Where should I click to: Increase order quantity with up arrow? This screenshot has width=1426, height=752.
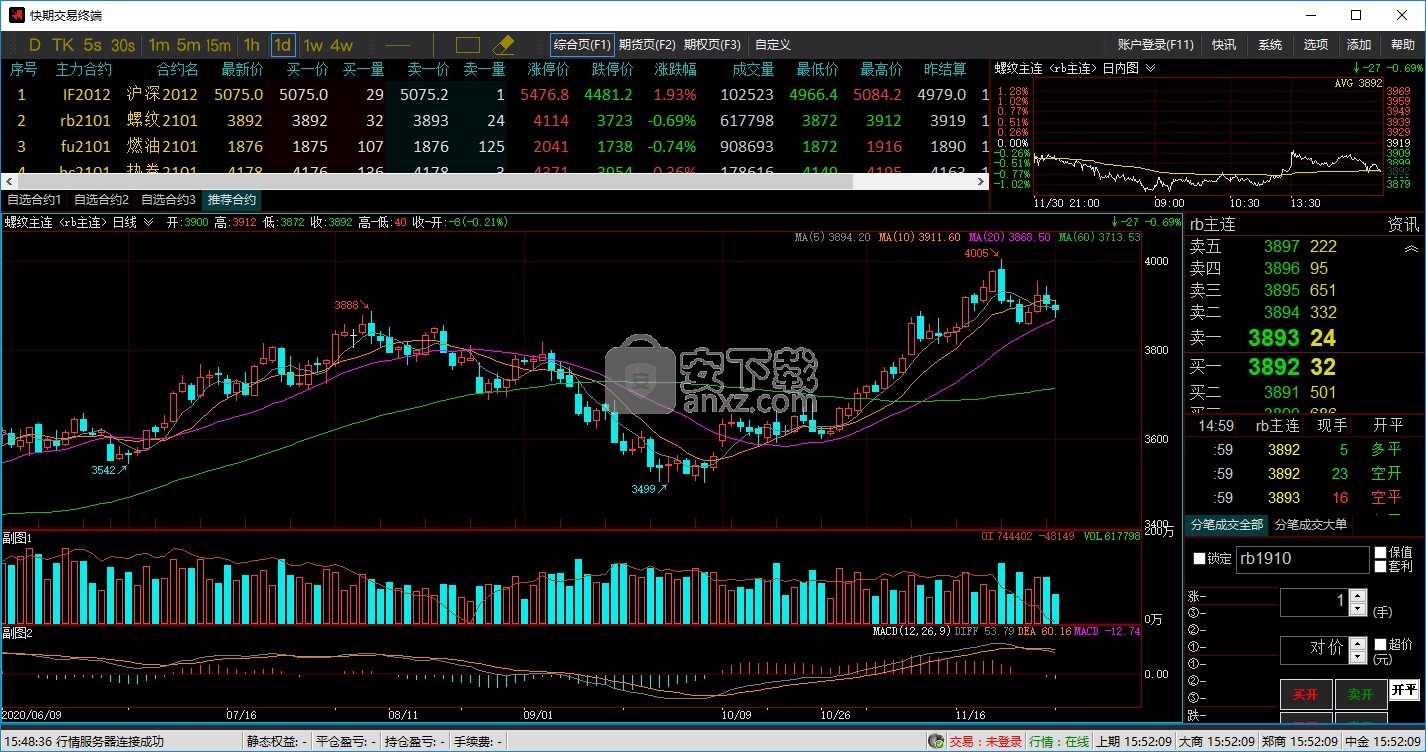1357,596
